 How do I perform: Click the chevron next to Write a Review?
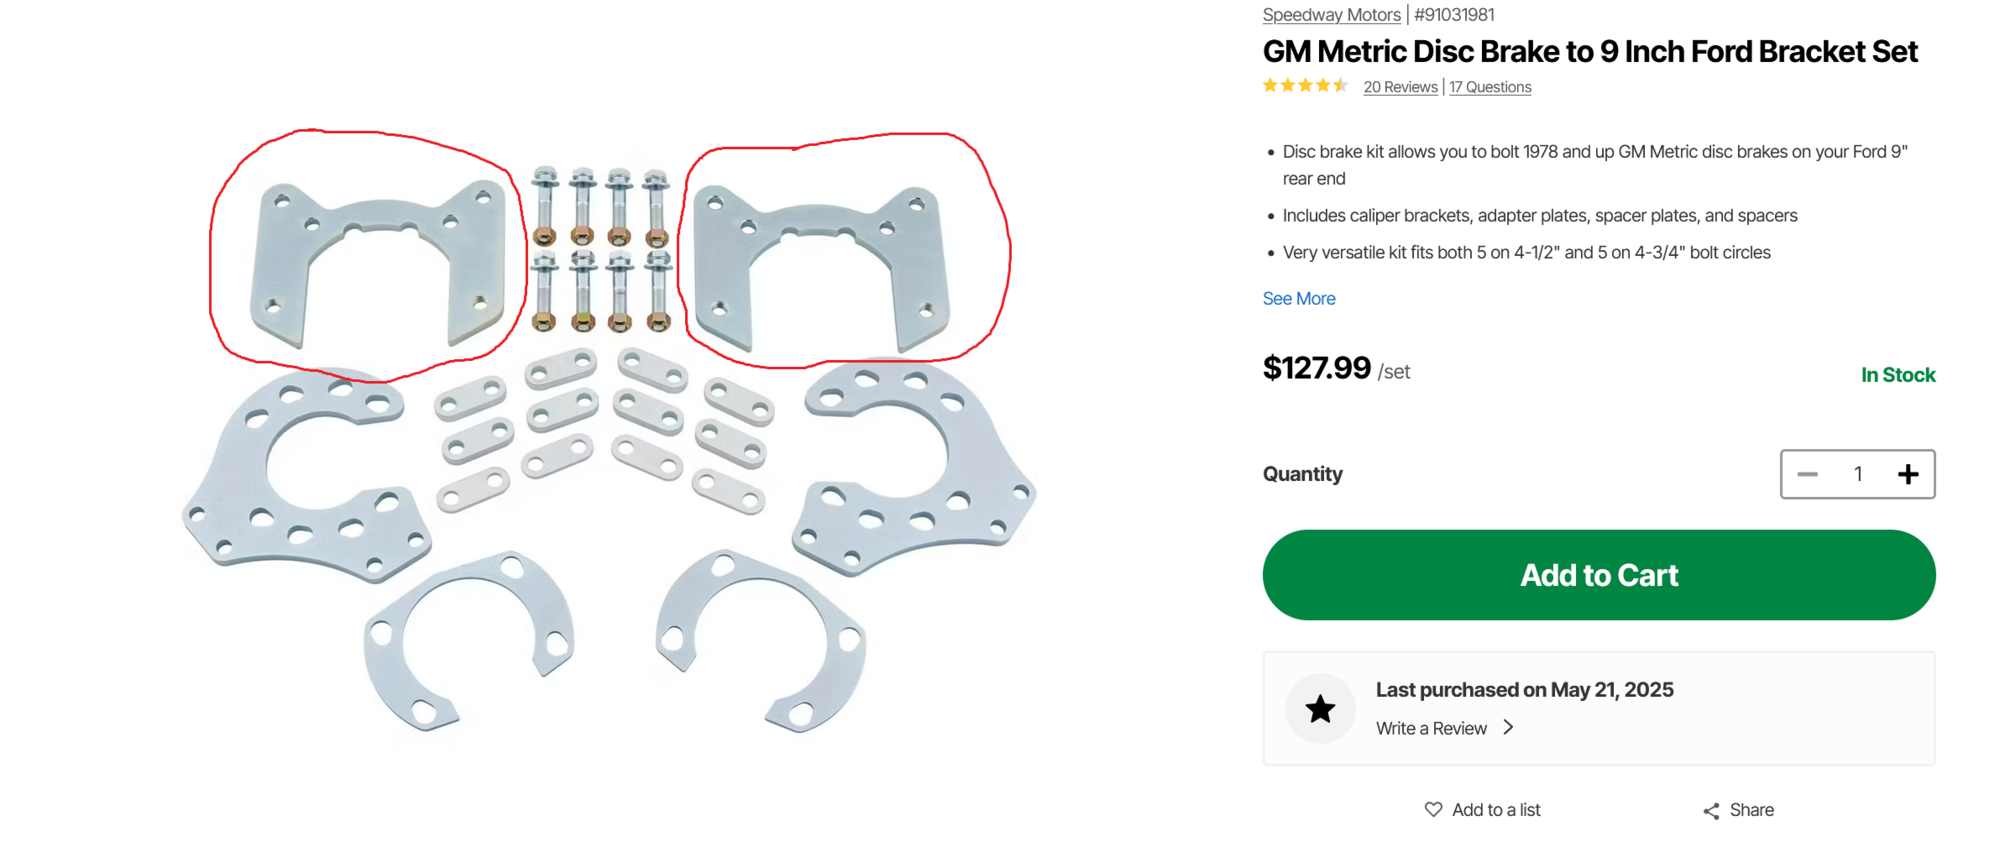click(1508, 728)
